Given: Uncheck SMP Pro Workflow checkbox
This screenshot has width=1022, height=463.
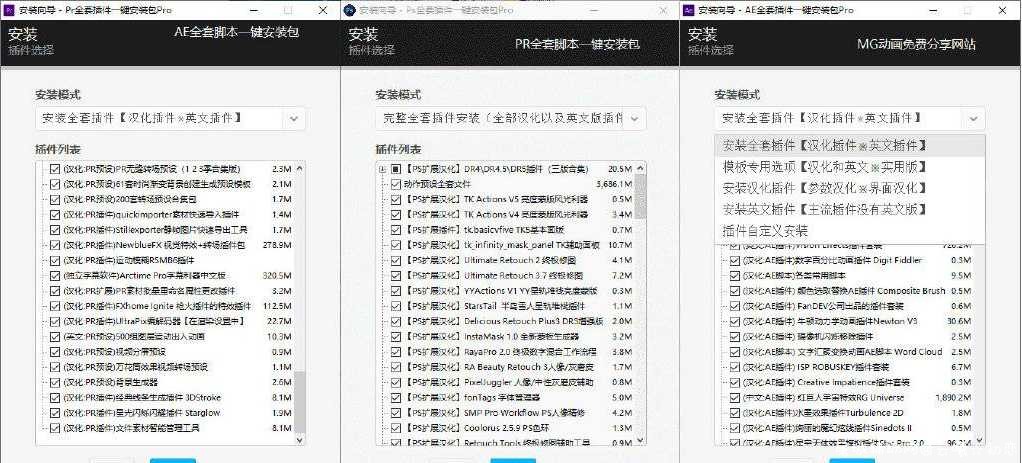Looking at the screenshot, I should click(396, 413).
